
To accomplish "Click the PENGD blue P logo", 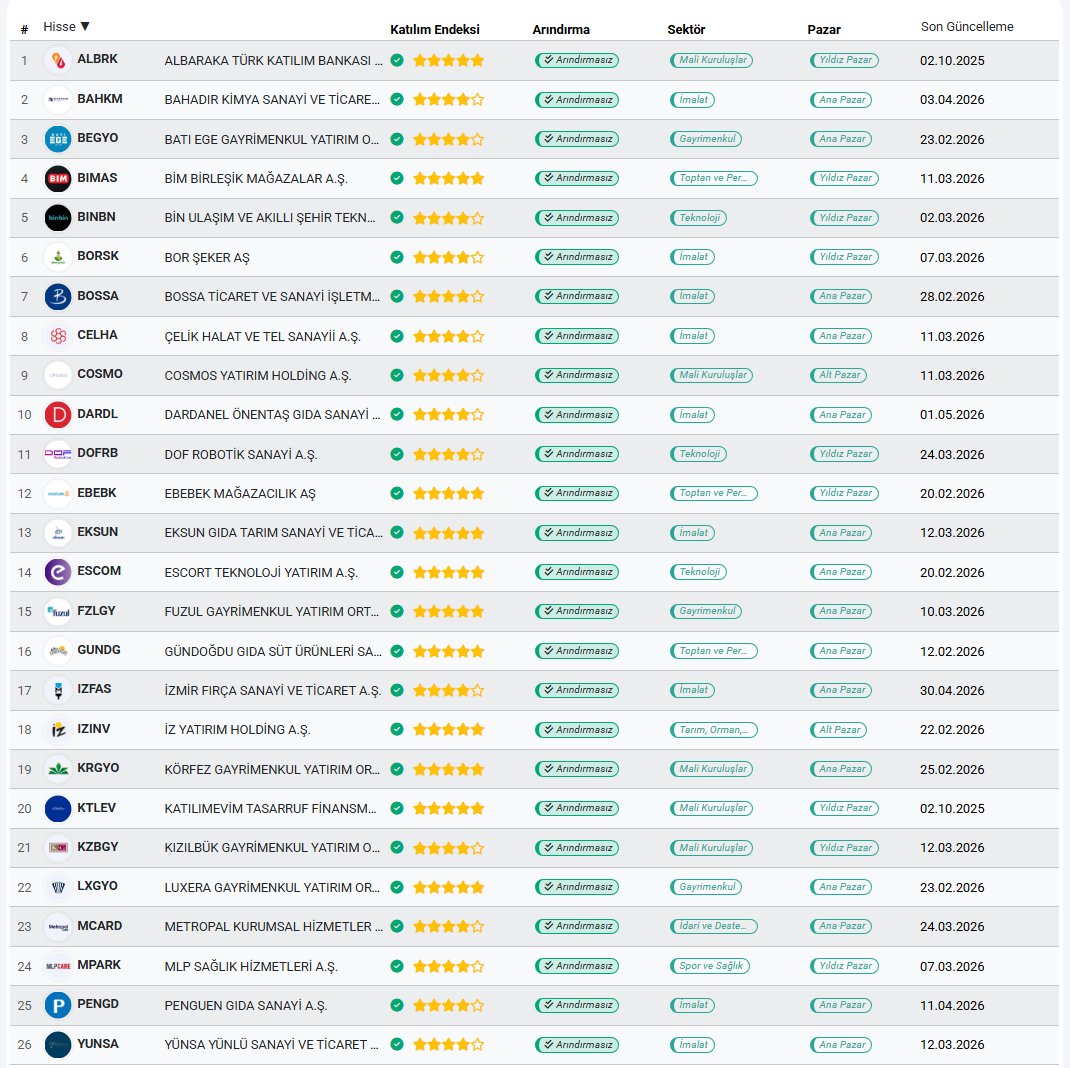I will 58,1005.
